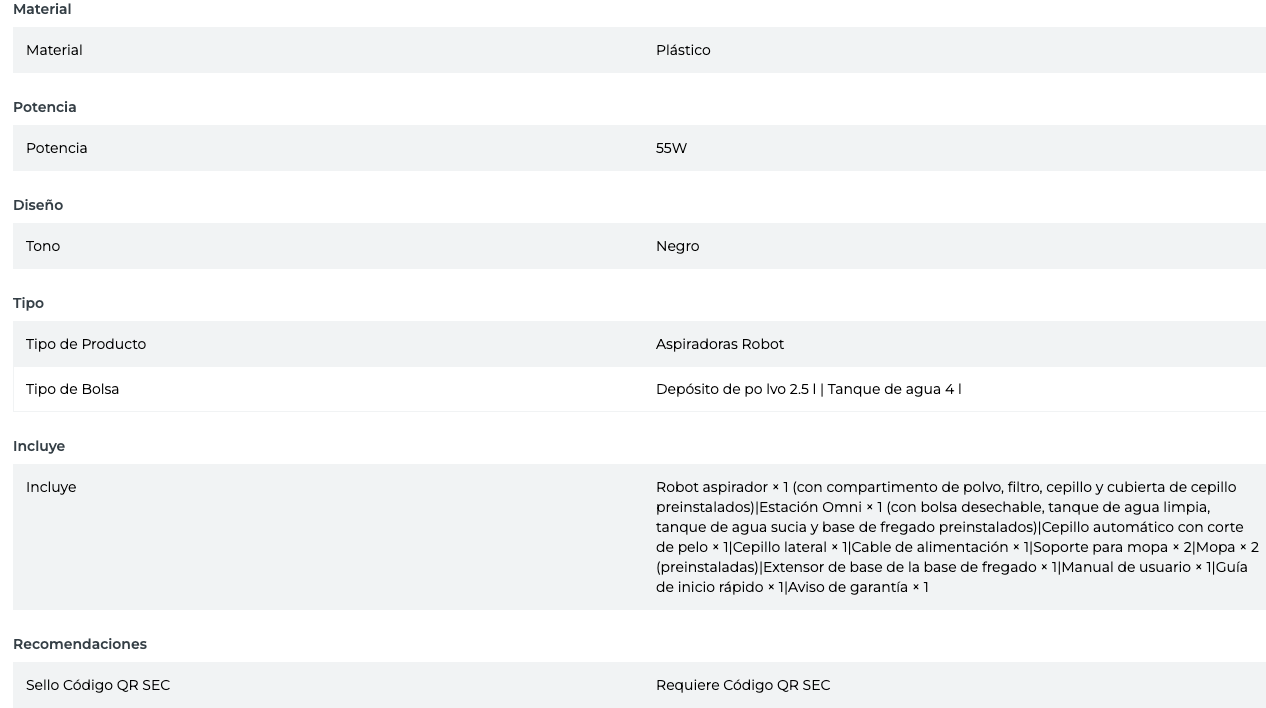Select the Potencia row label

[56, 148]
